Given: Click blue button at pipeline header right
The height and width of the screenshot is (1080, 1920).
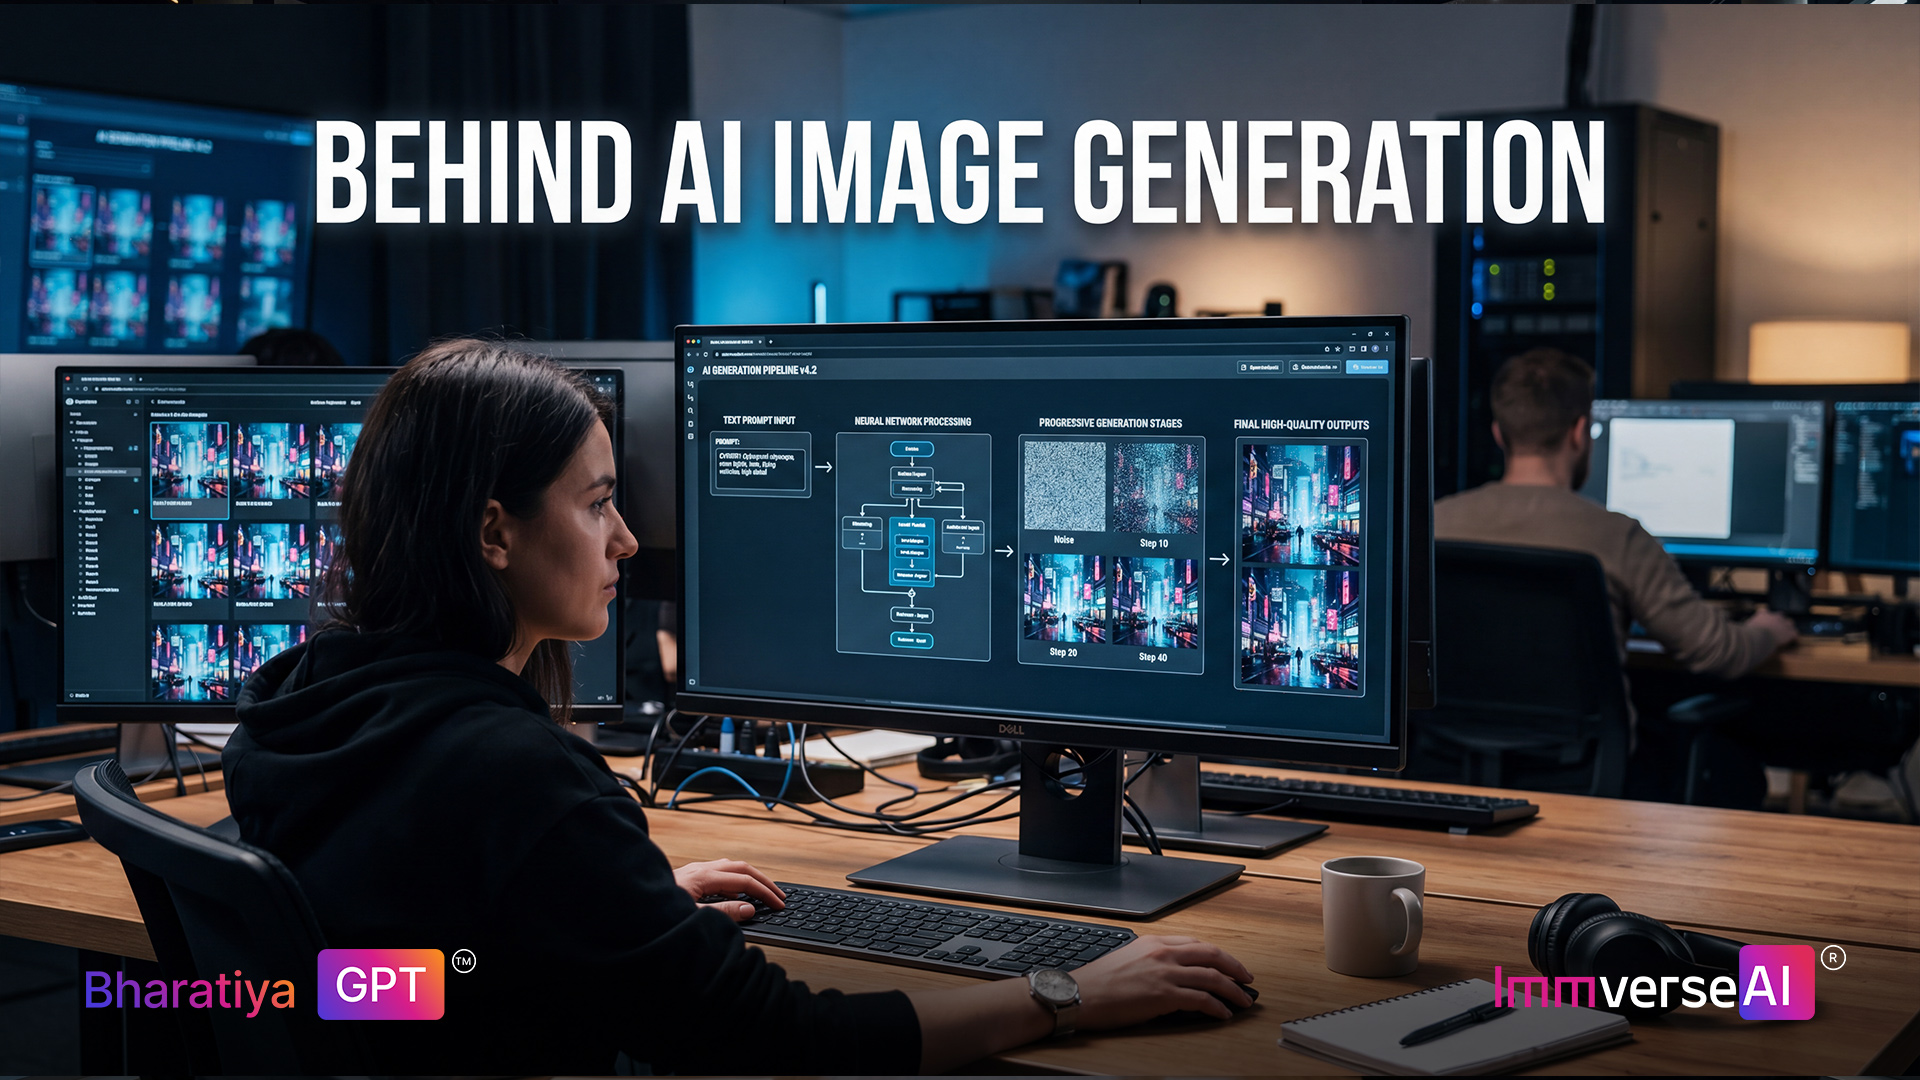Looking at the screenshot, I should [1367, 367].
